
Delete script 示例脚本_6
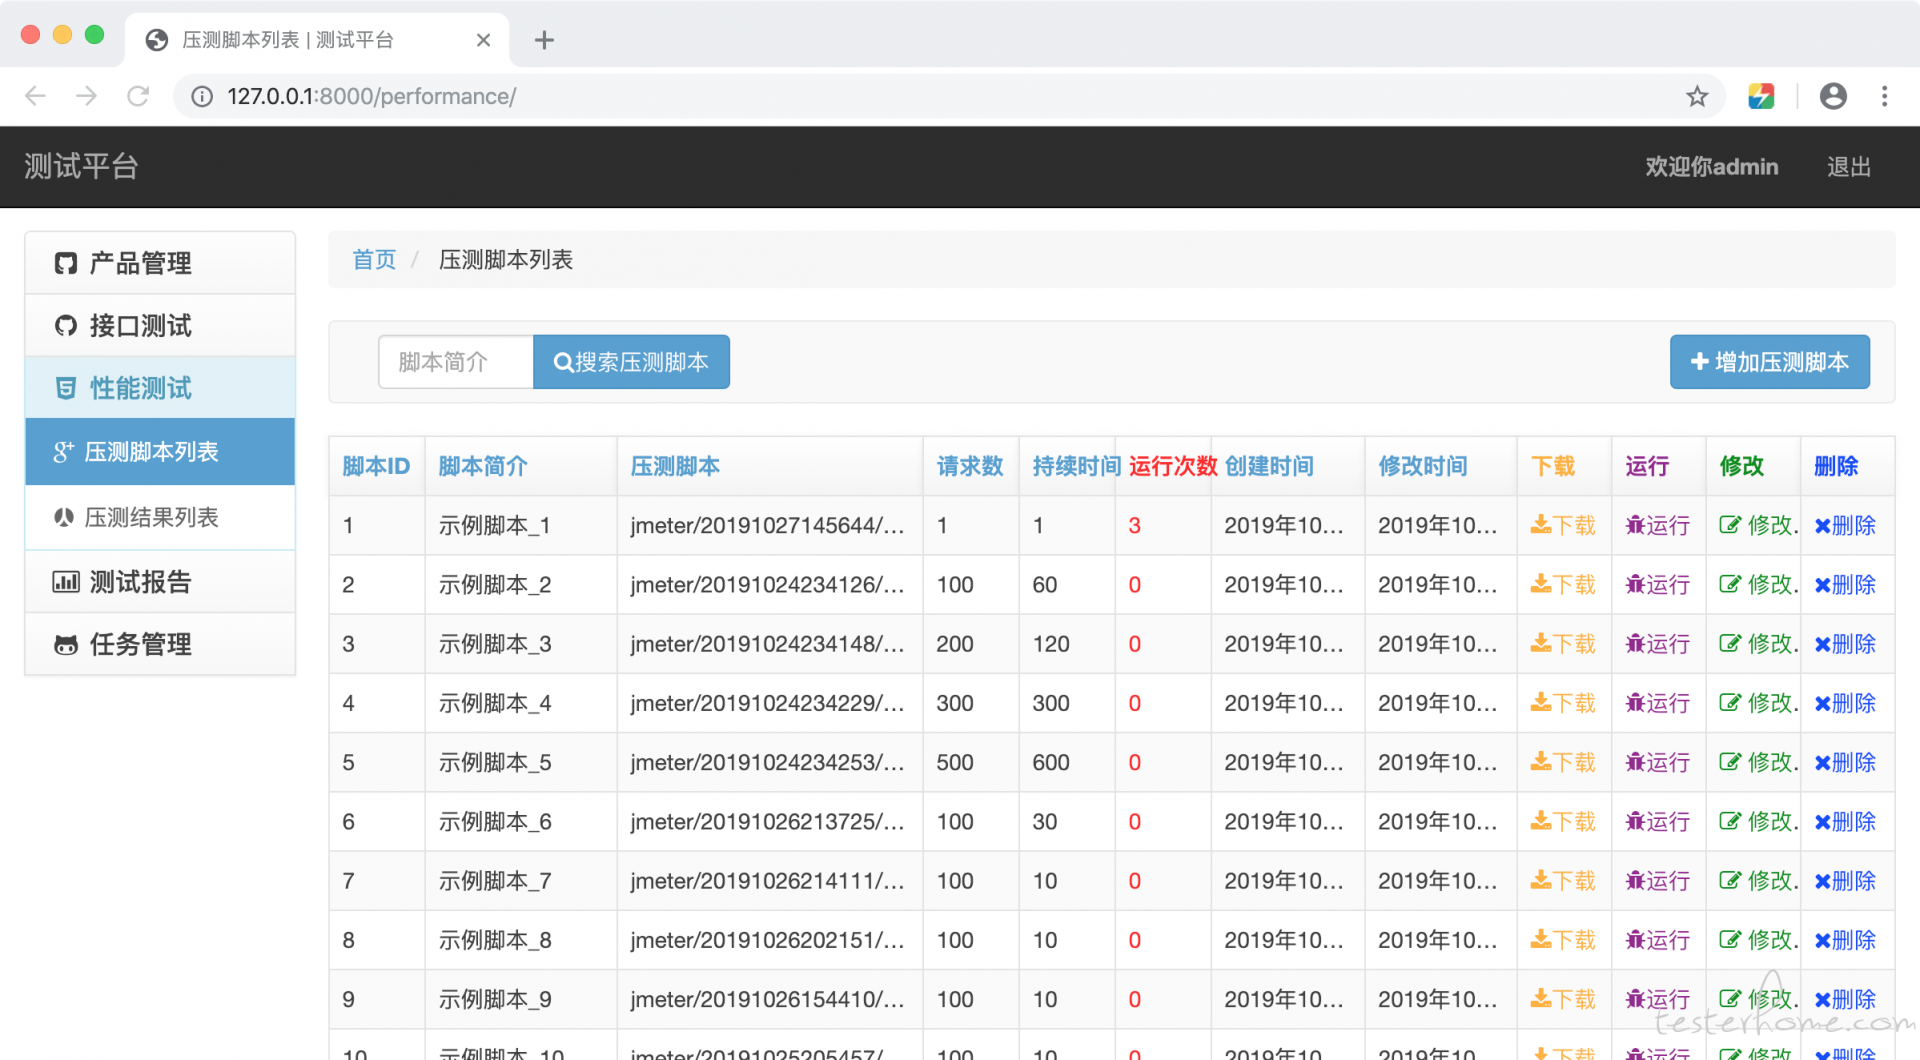[1845, 822]
